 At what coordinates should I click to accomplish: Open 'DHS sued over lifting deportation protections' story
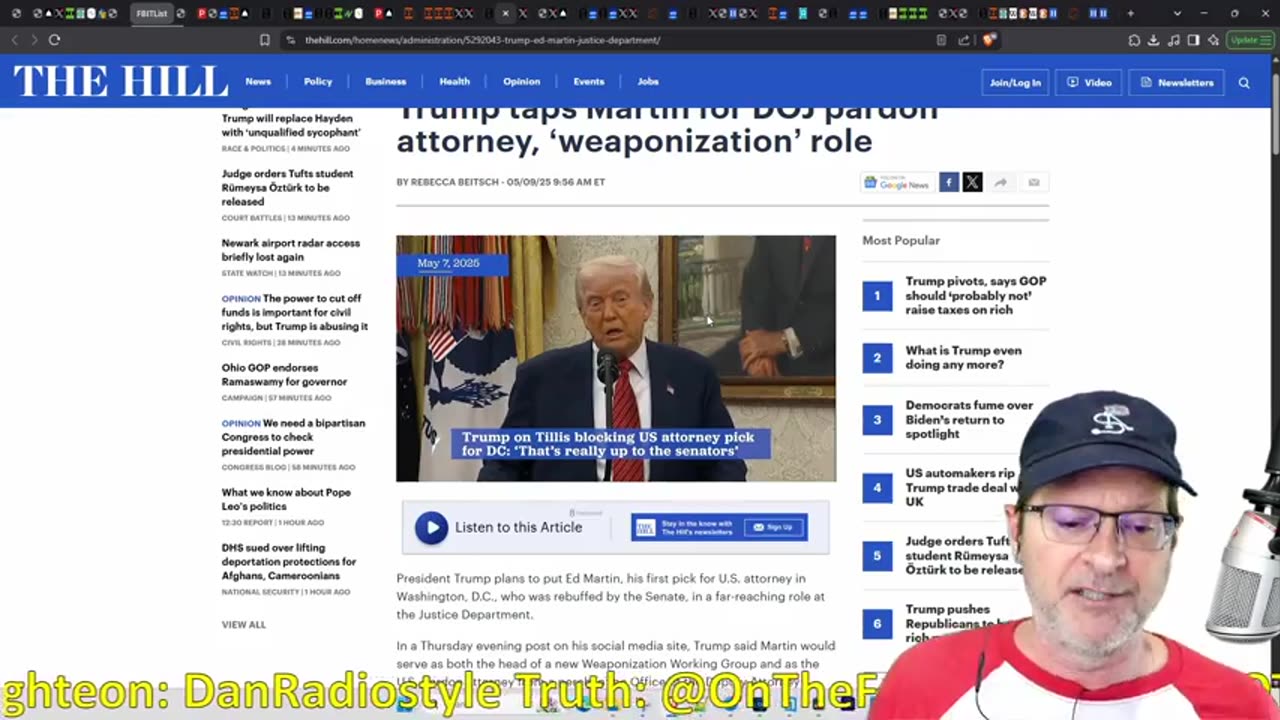click(x=289, y=562)
